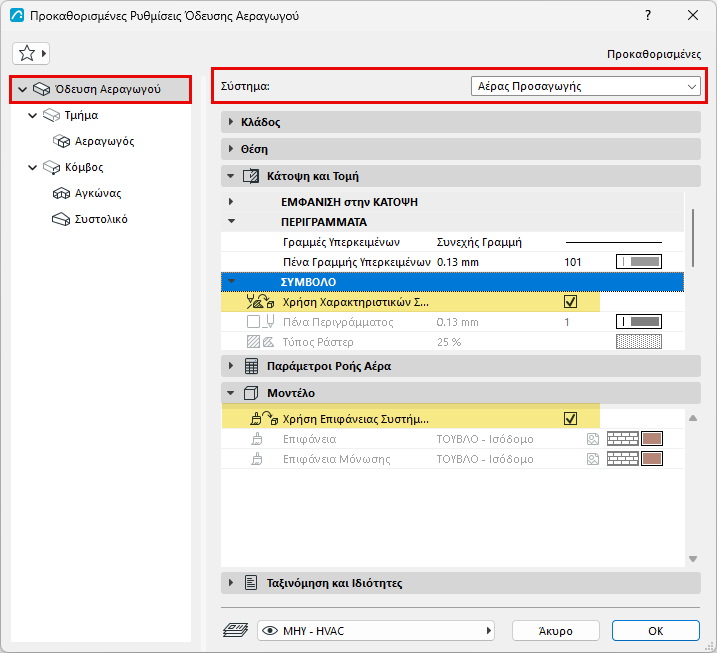Click the Αγκώνας elbow icon
Viewport: 717px width, 653px height.
[x=61, y=193]
